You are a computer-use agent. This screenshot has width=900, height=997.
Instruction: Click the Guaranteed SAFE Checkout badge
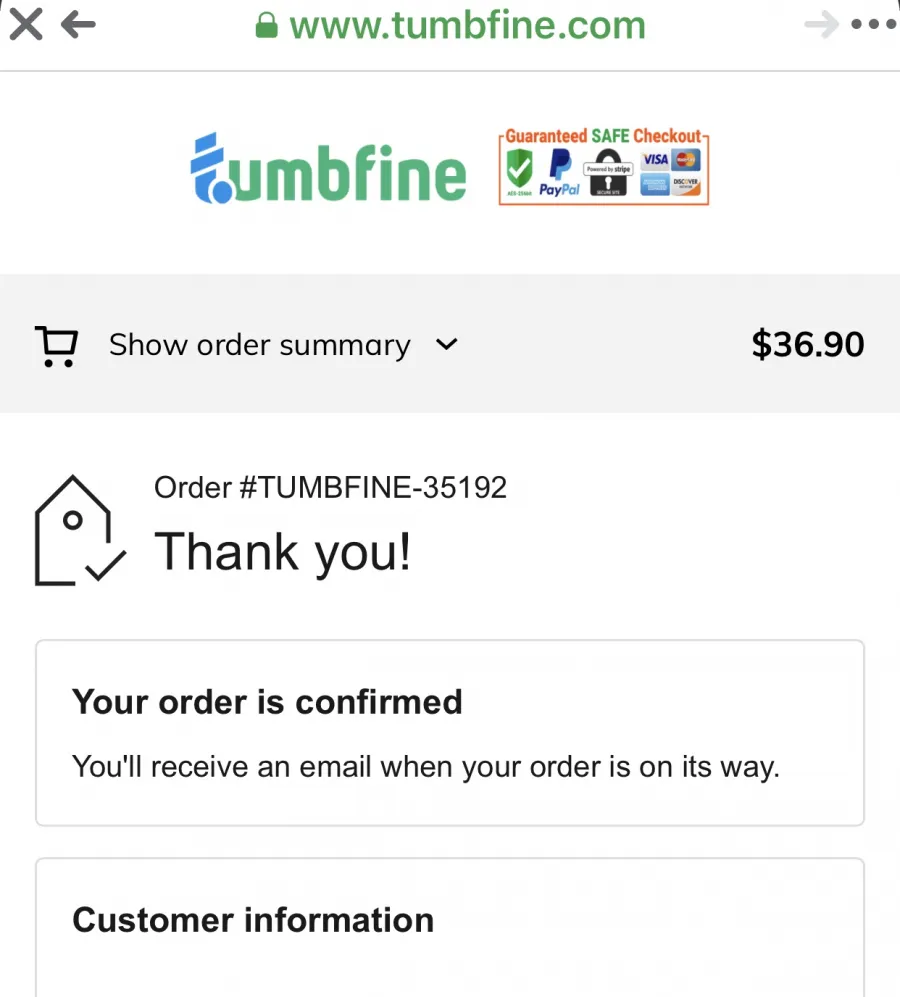coord(604,167)
